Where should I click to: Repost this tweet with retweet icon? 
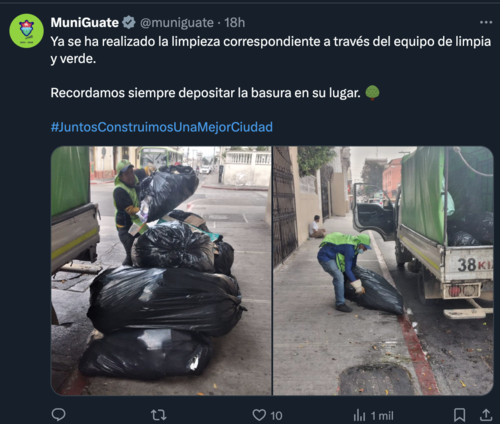[158, 415]
